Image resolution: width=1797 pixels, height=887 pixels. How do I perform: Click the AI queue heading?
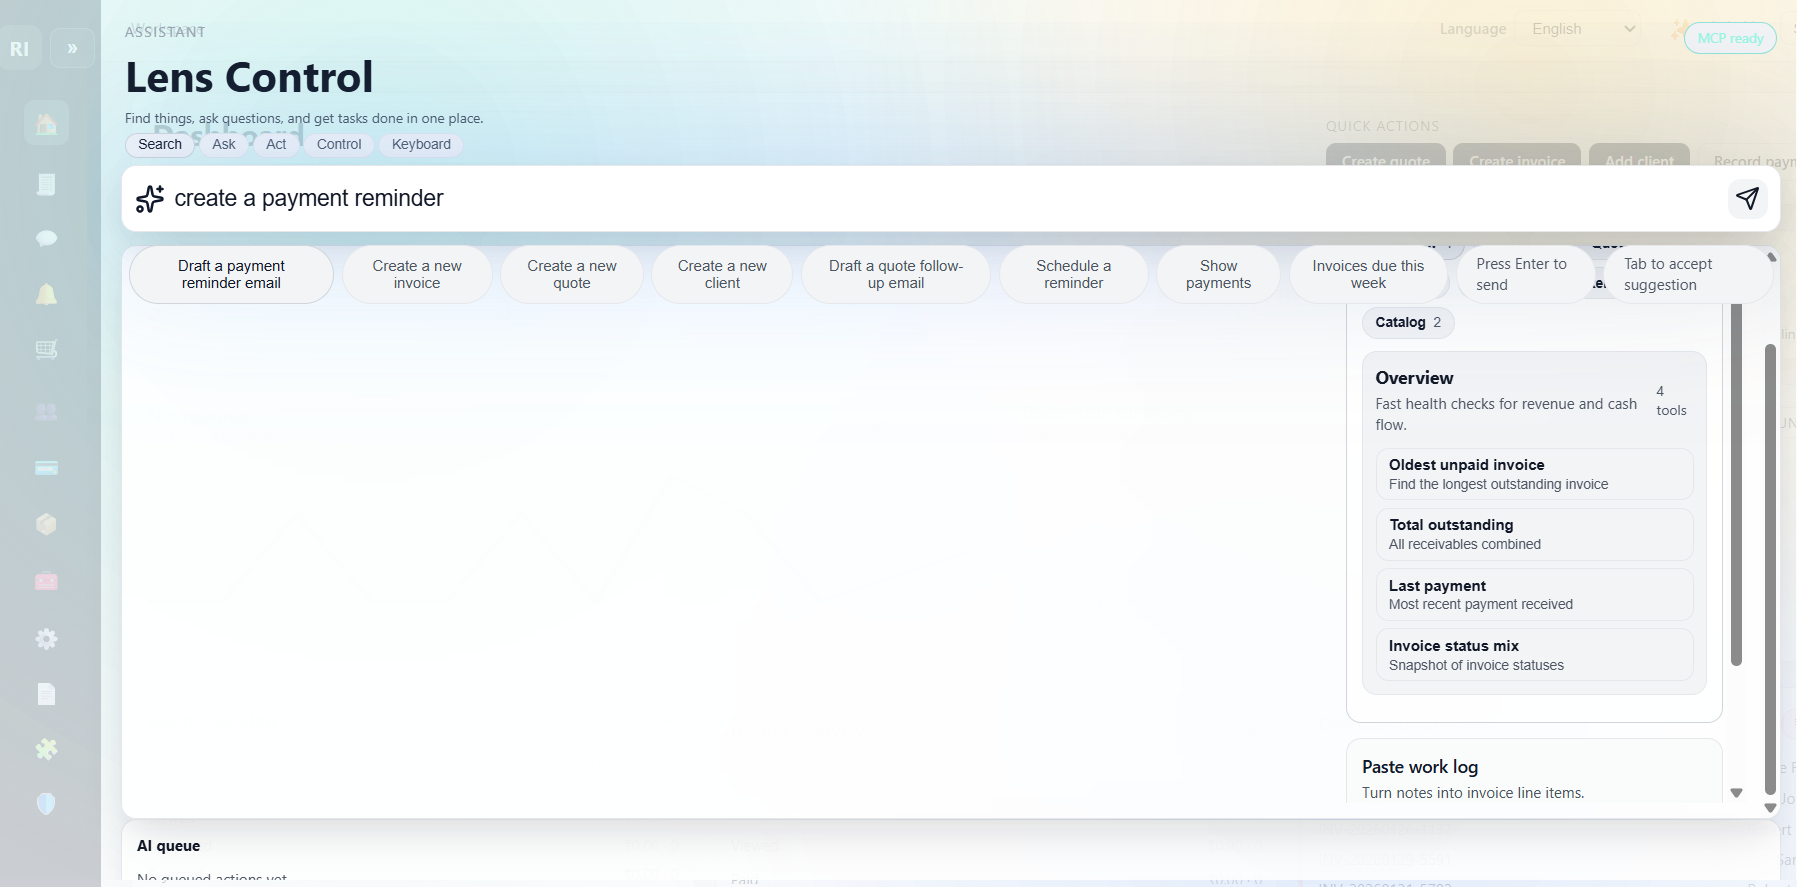pos(168,846)
